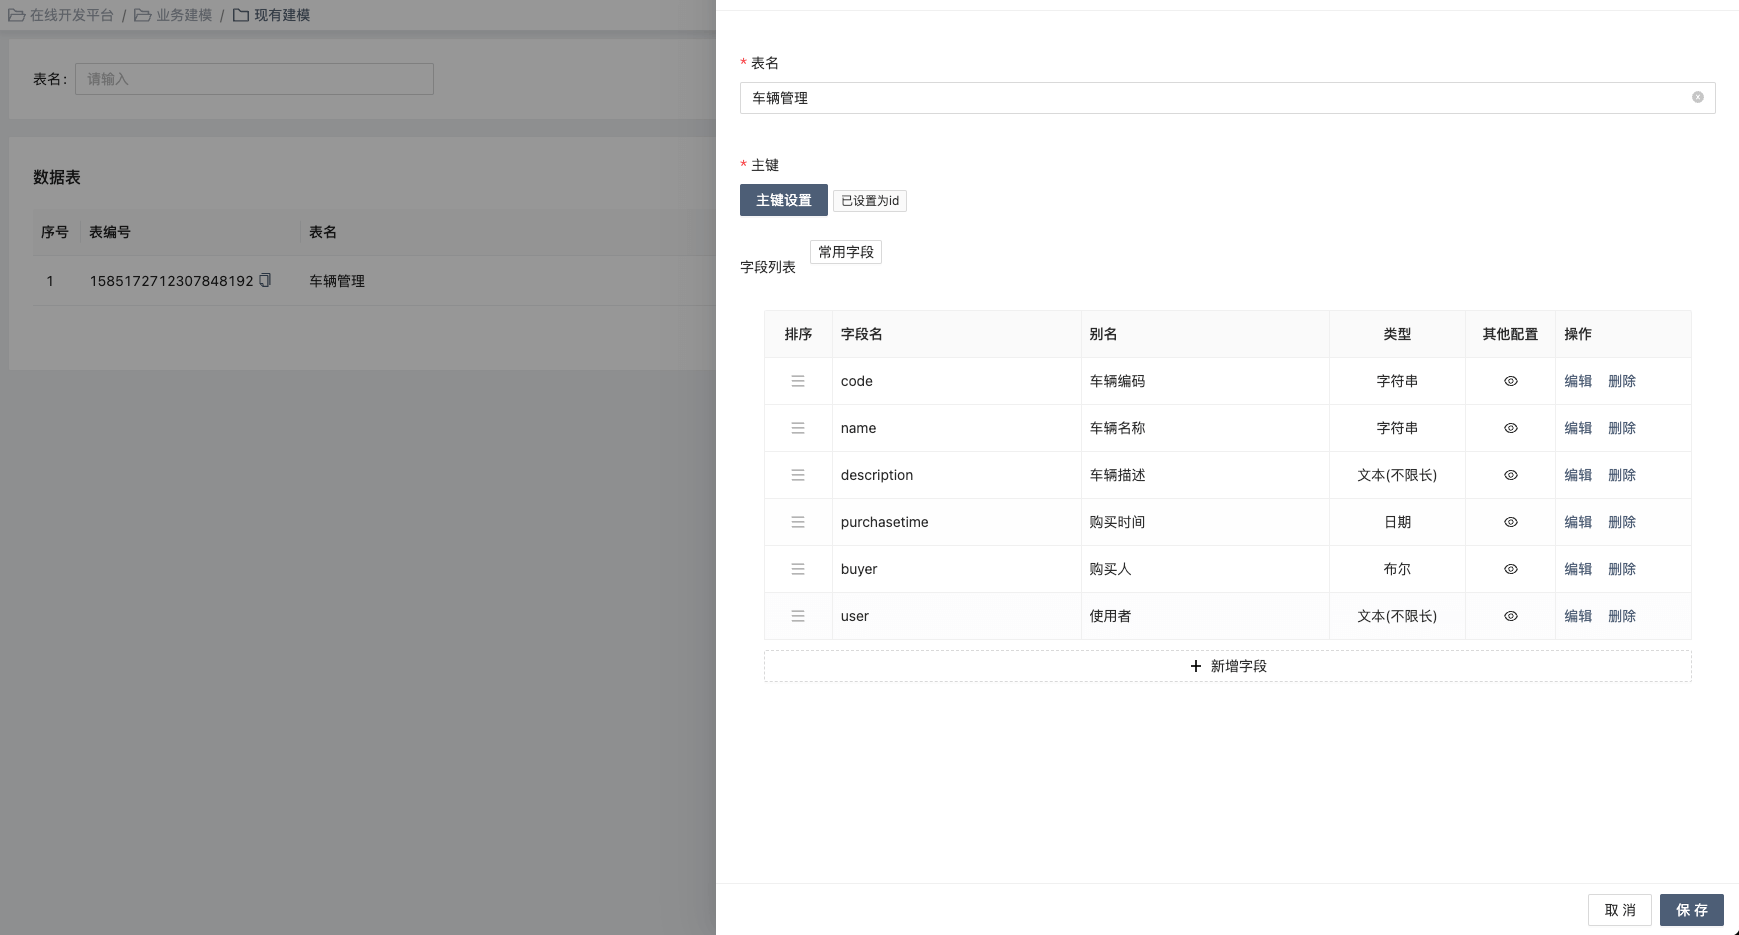Open the 业务建模 breadcrumb item
Viewport: 1739px width, 935px height.
[x=173, y=15]
